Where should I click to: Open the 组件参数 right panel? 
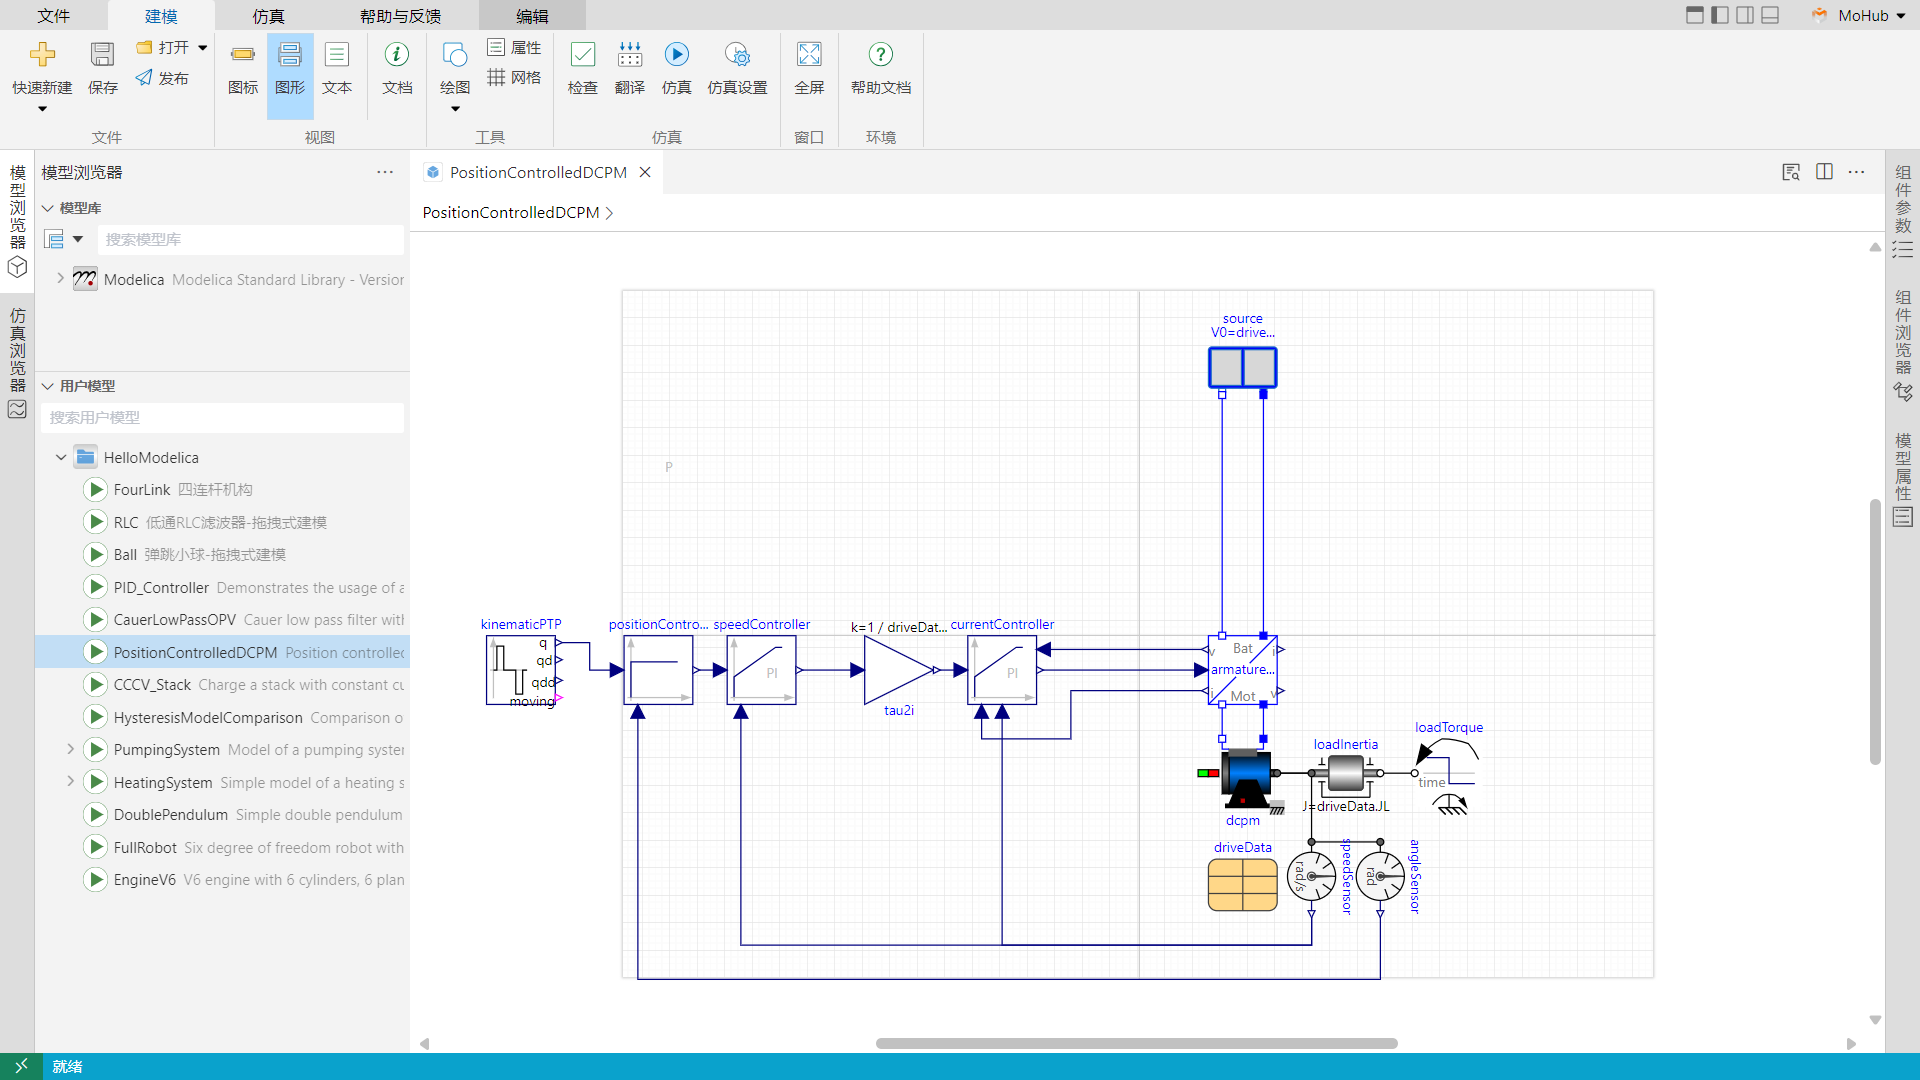point(1902,211)
